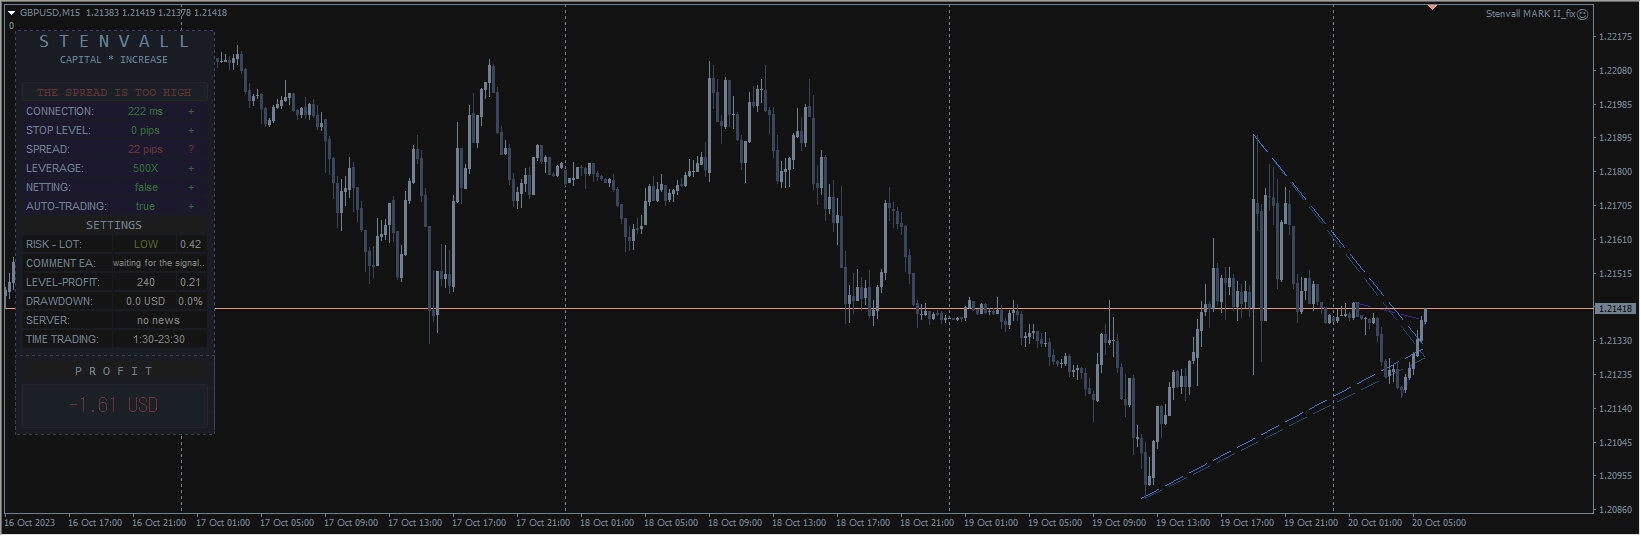This screenshot has height=536, width=1641.
Task: Click the 'THE SPREAD IS TOO HIGH' warning
Action: point(114,92)
